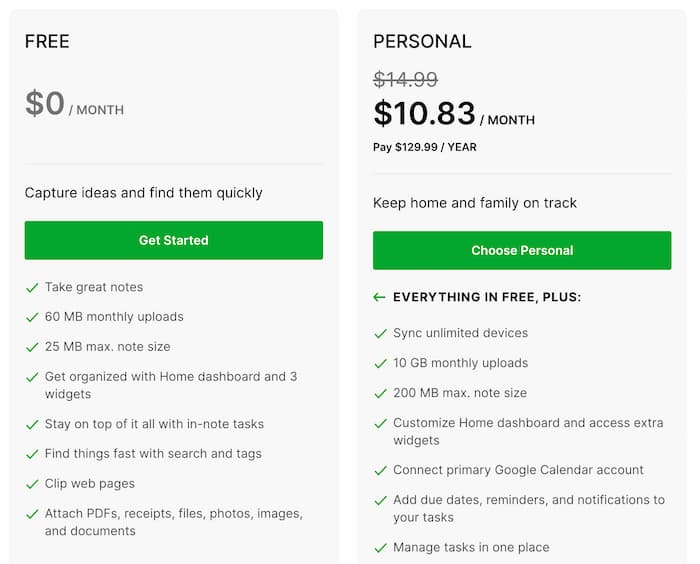Click the left arrow beside Everything in Free
Screen dimensions: 700x564
coord(379,297)
